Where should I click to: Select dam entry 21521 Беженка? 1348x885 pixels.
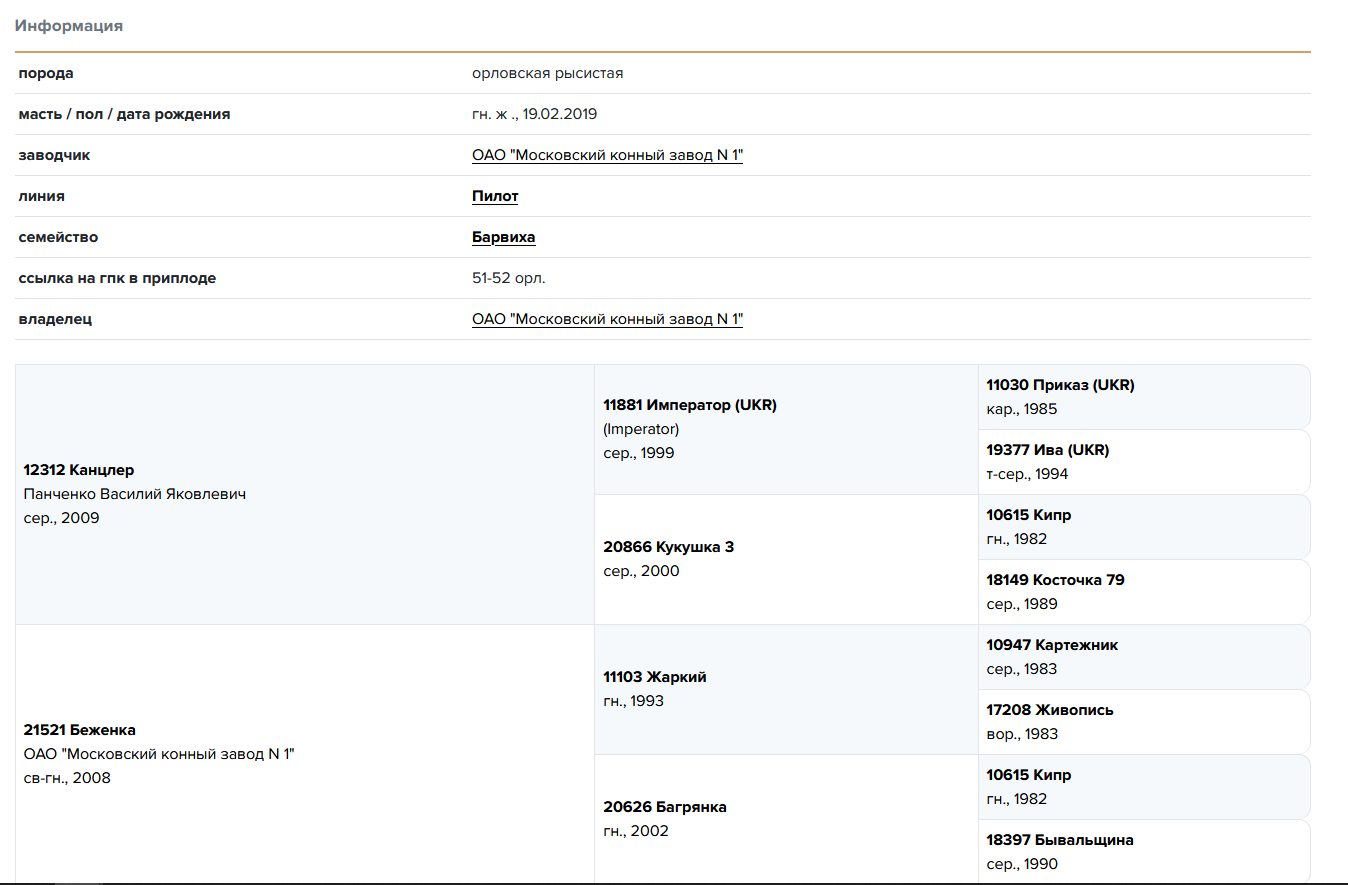click(80, 730)
